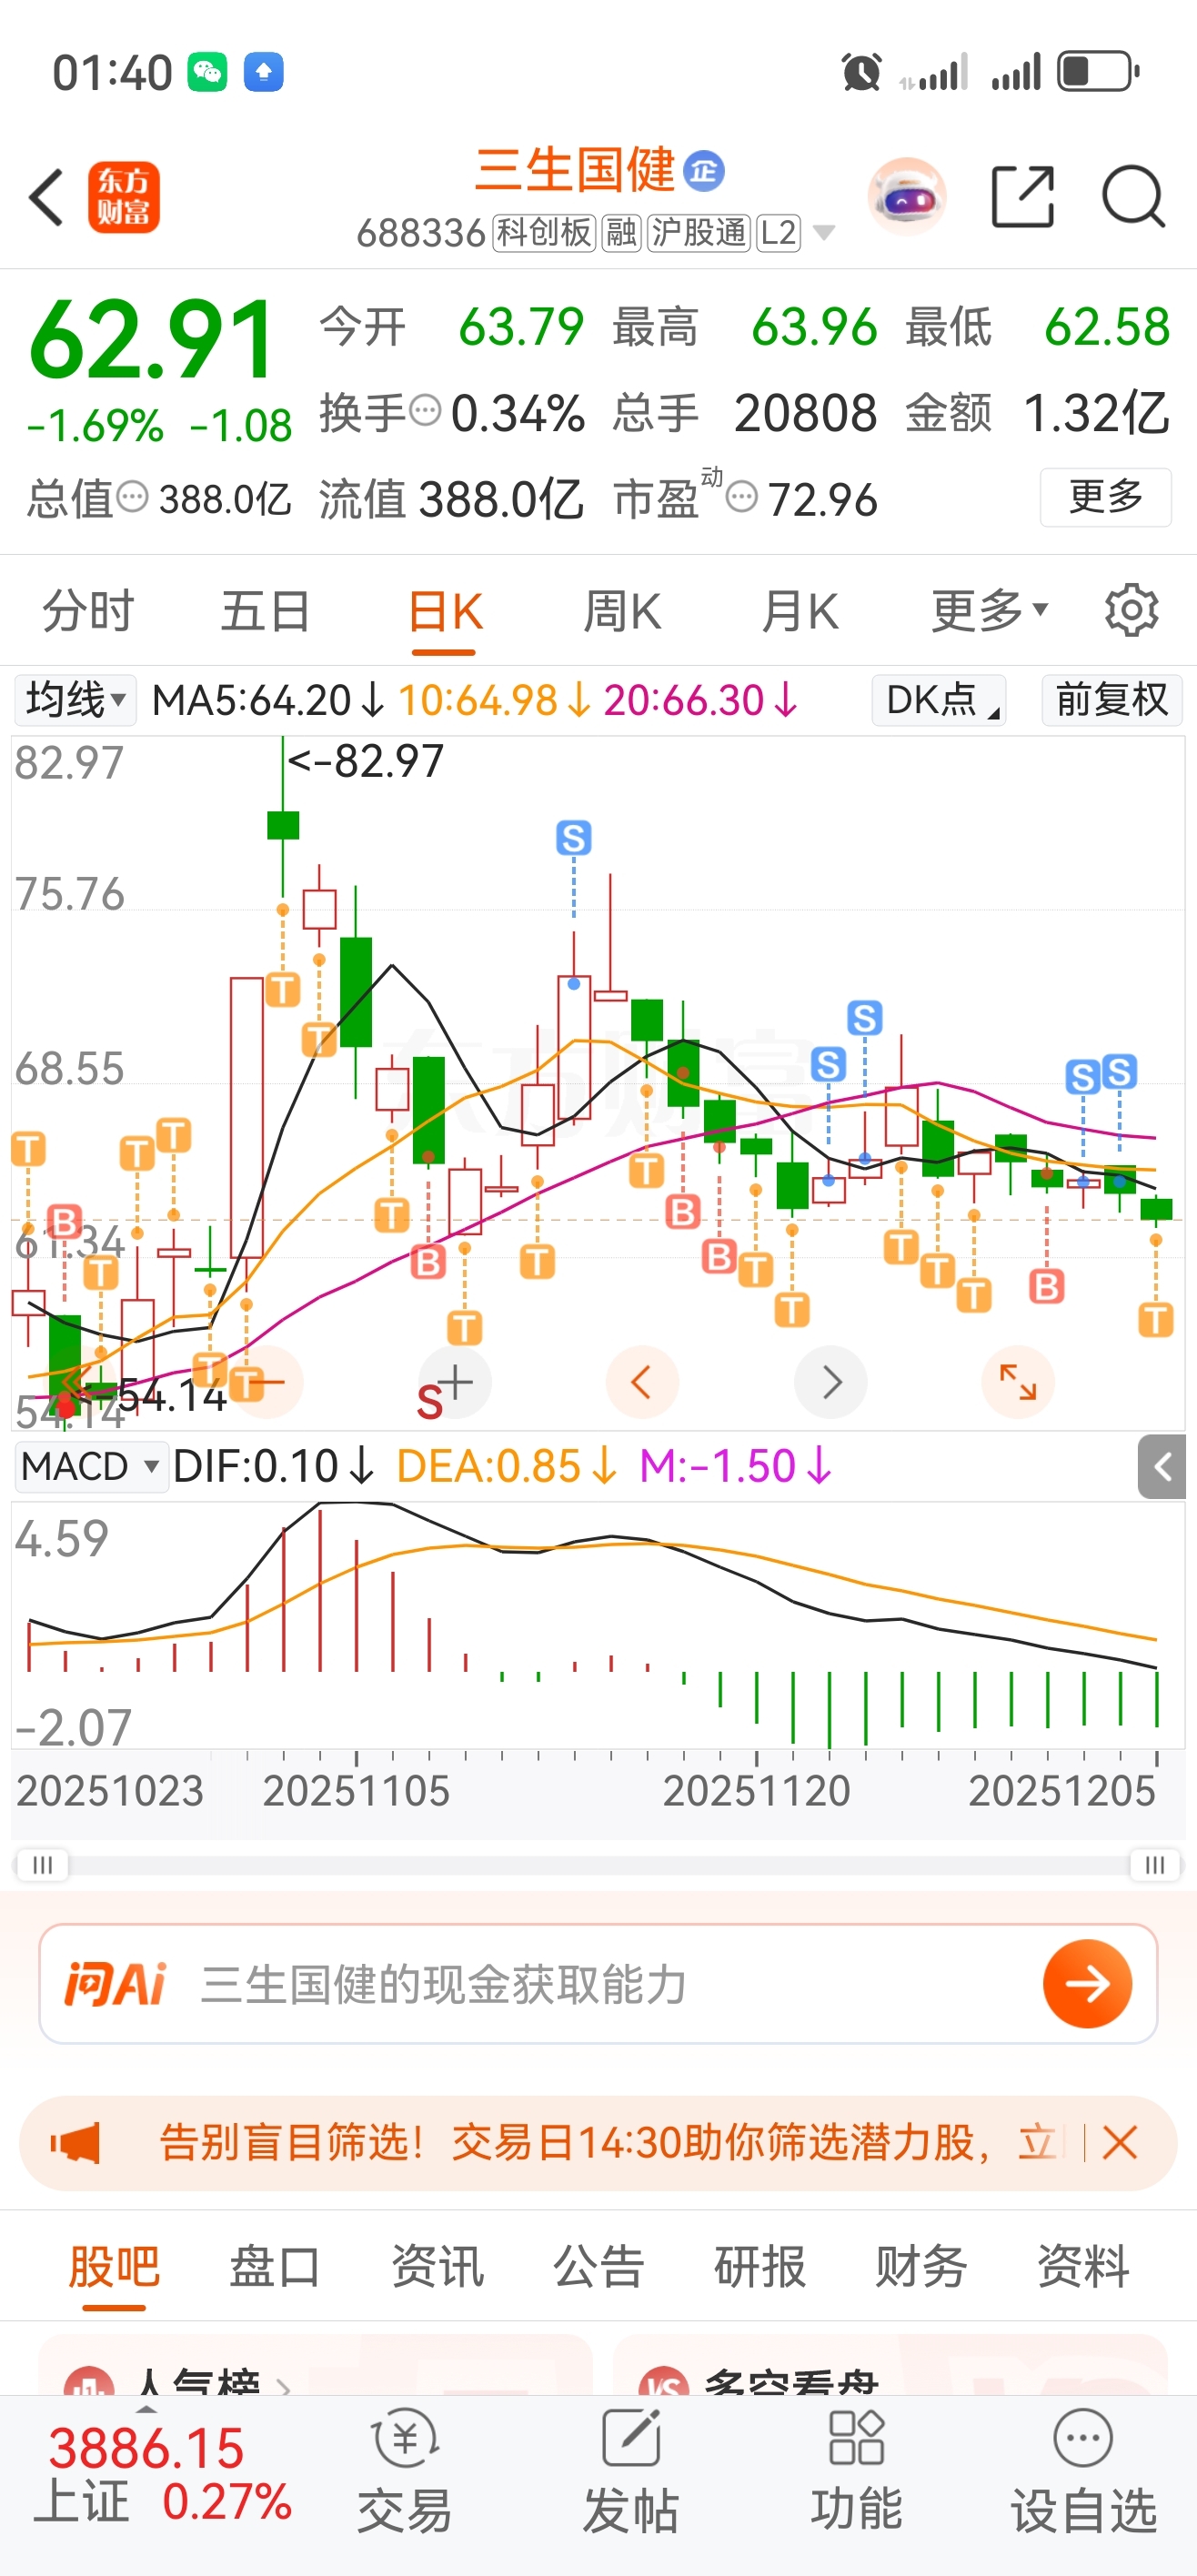Viewport: 1197px width, 2576px height.
Task: Switch to 分时 chart tab
Action: (88, 610)
